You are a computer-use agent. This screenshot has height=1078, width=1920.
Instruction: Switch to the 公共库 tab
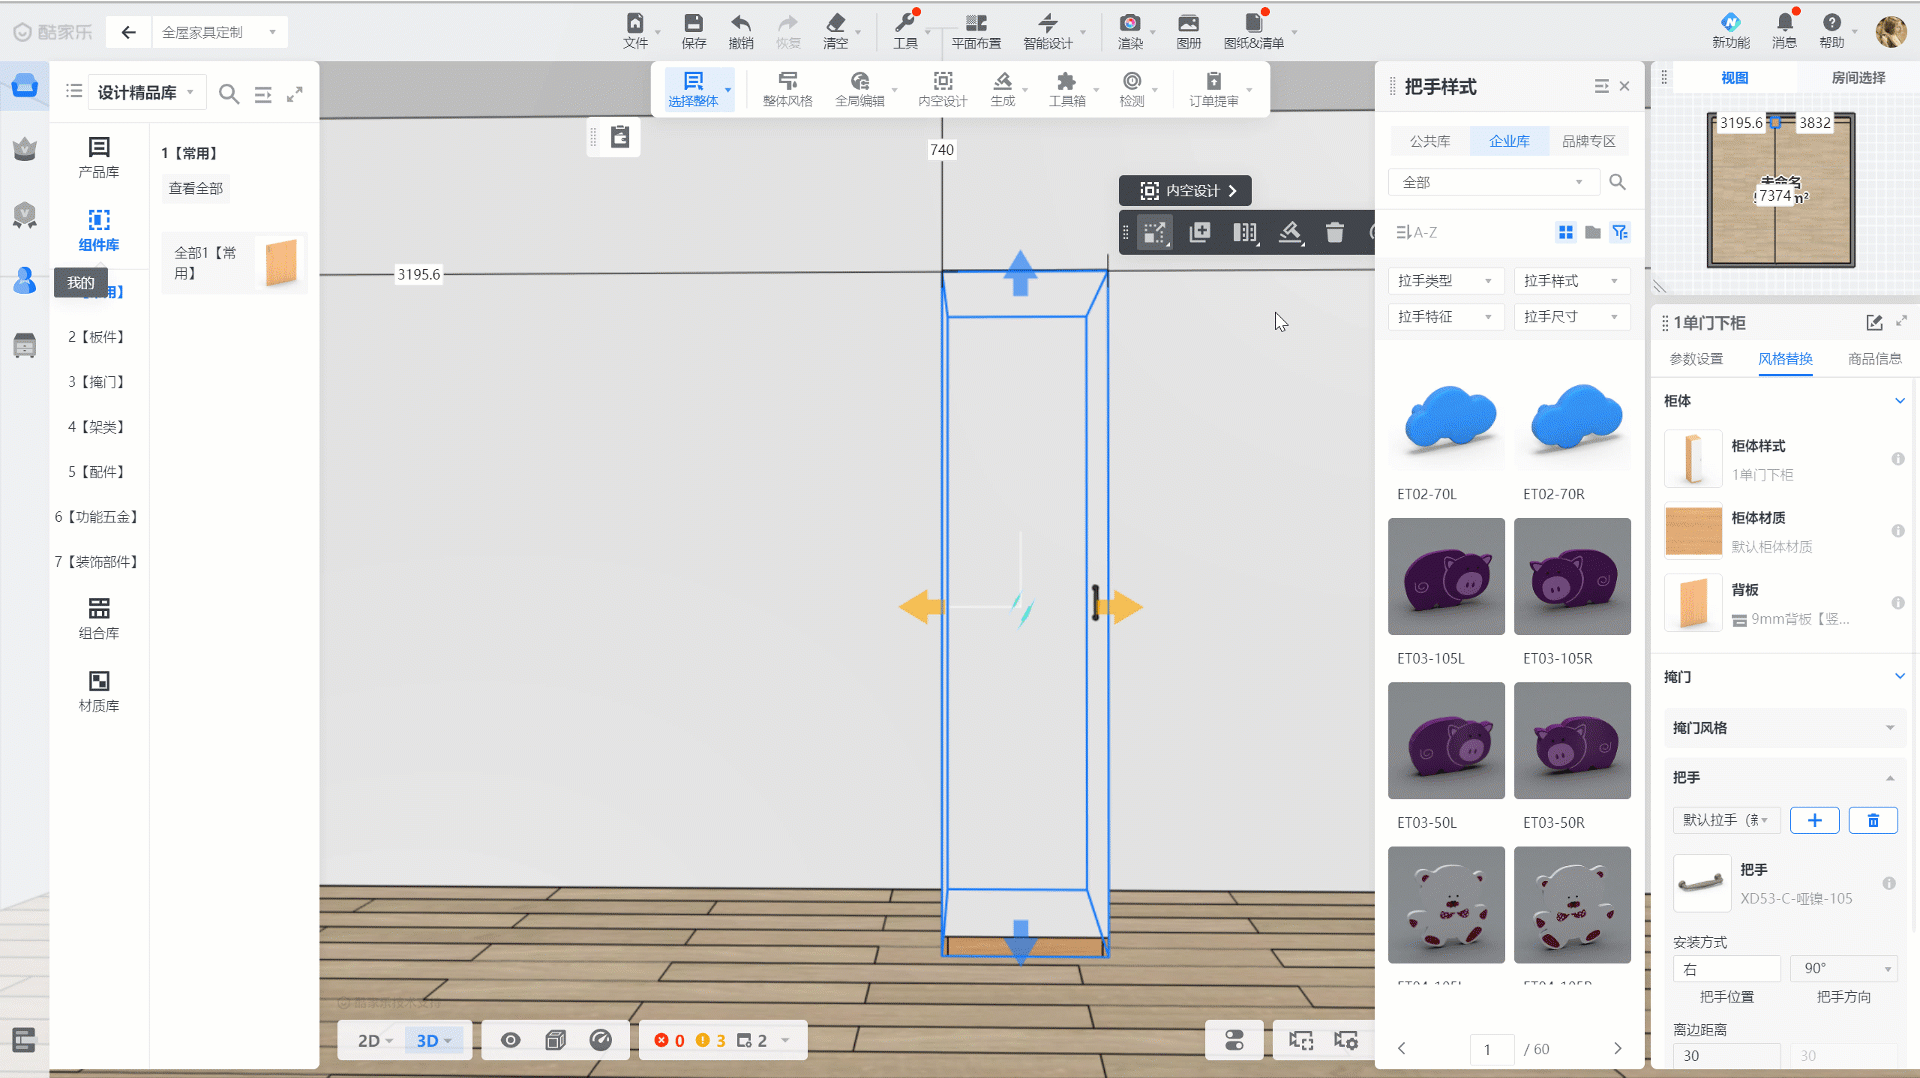point(1429,141)
